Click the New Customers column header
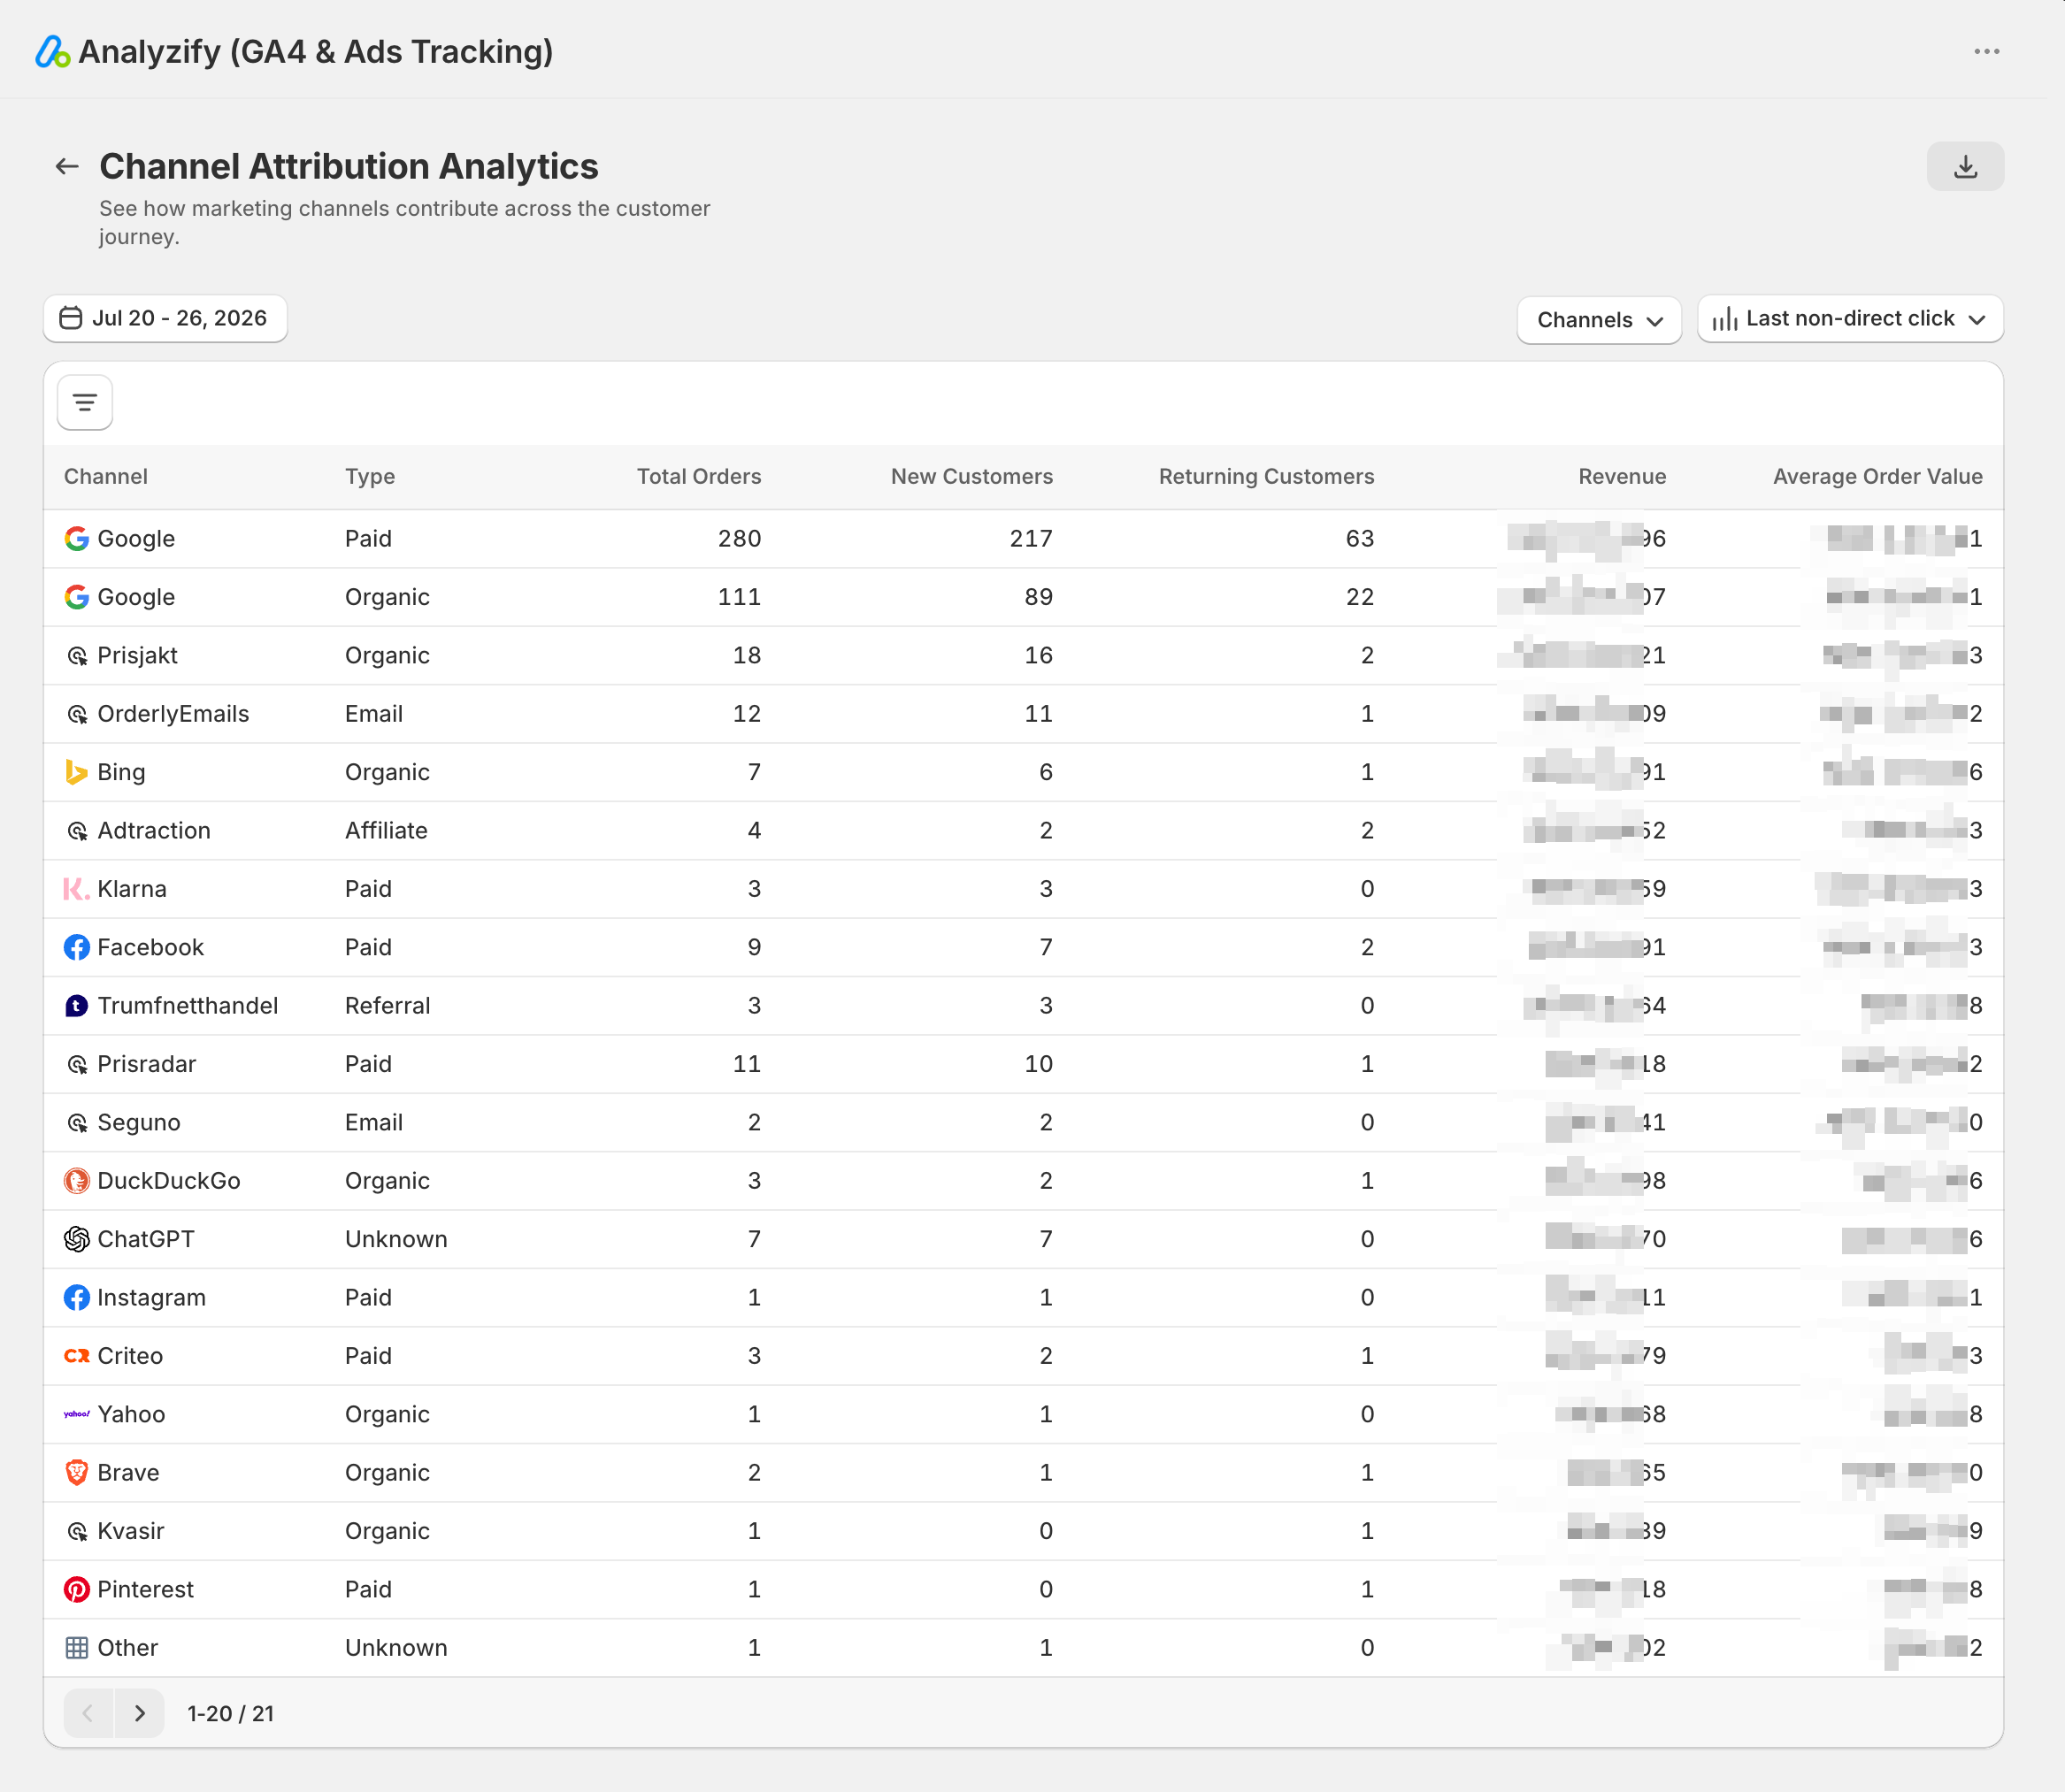 [972, 476]
